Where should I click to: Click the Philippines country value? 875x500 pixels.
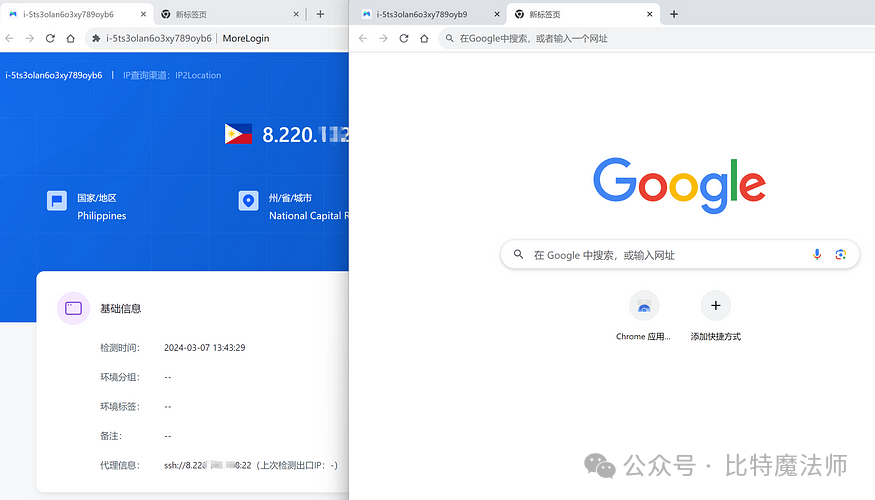point(102,216)
